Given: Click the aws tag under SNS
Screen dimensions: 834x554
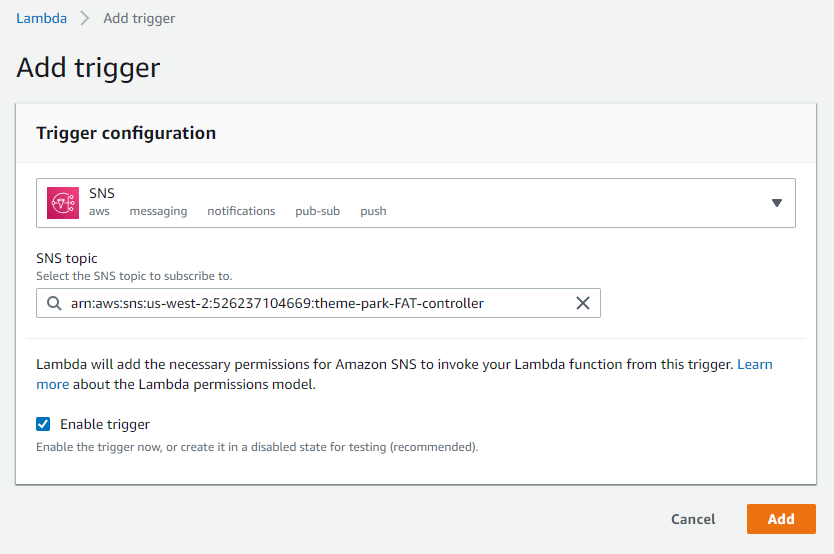Looking at the screenshot, I should pyautogui.click(x=99, y=211).
